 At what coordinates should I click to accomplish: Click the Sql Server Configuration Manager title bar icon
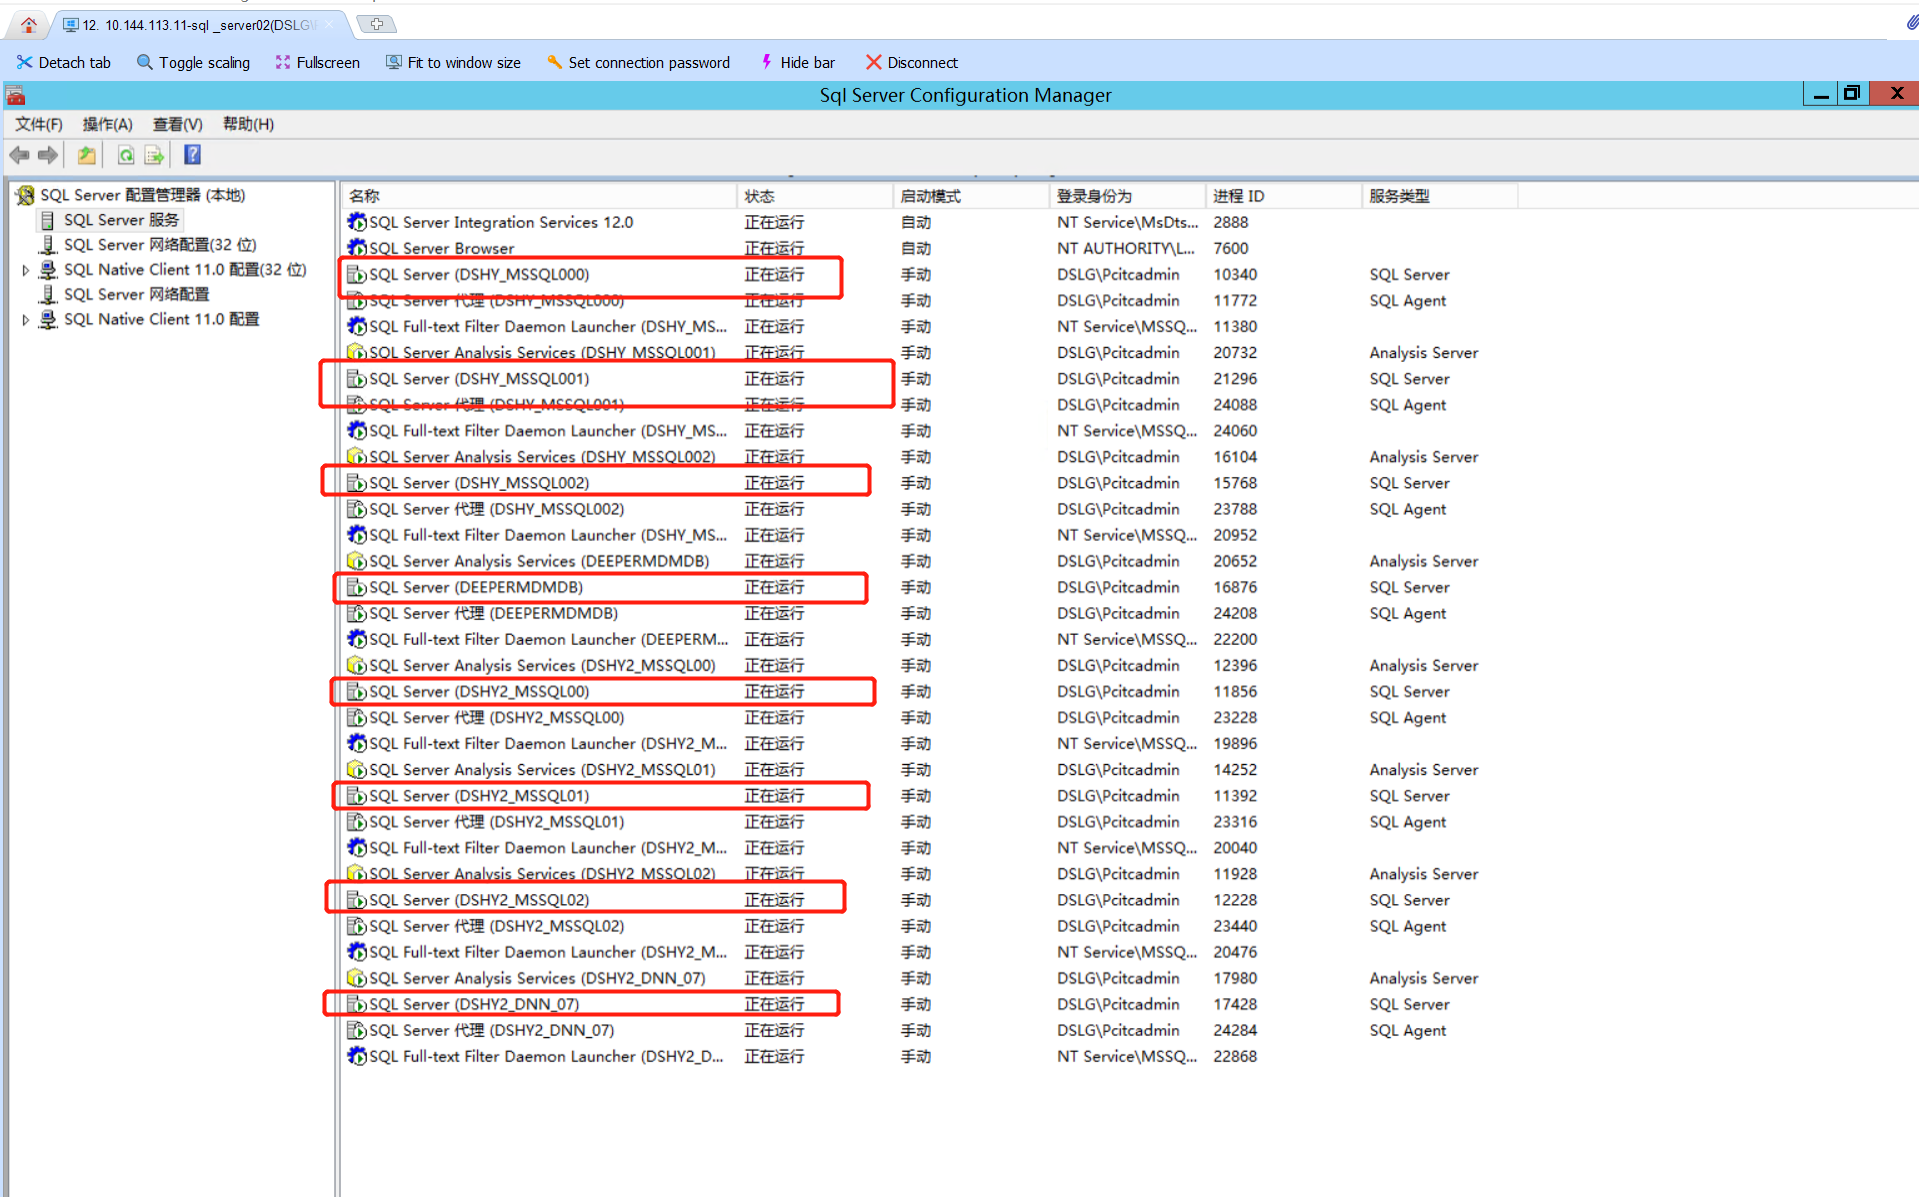[16, 96]
